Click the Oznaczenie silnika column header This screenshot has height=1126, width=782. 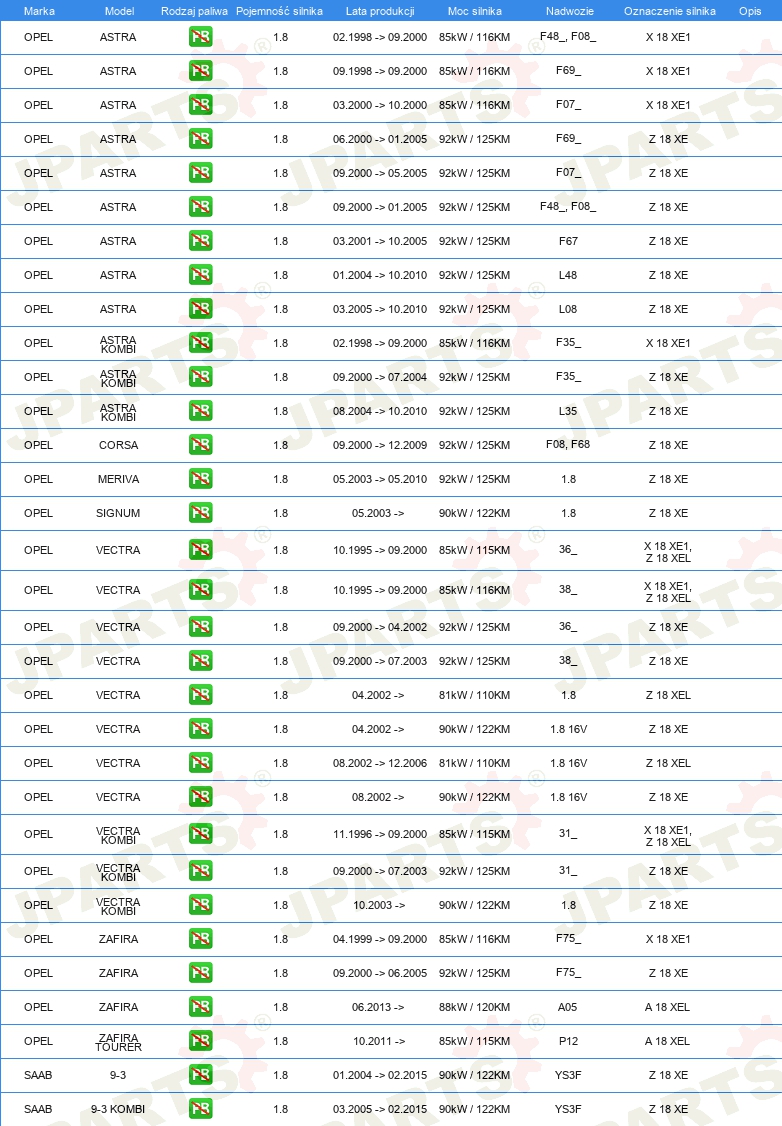click(x=669, y=11)
